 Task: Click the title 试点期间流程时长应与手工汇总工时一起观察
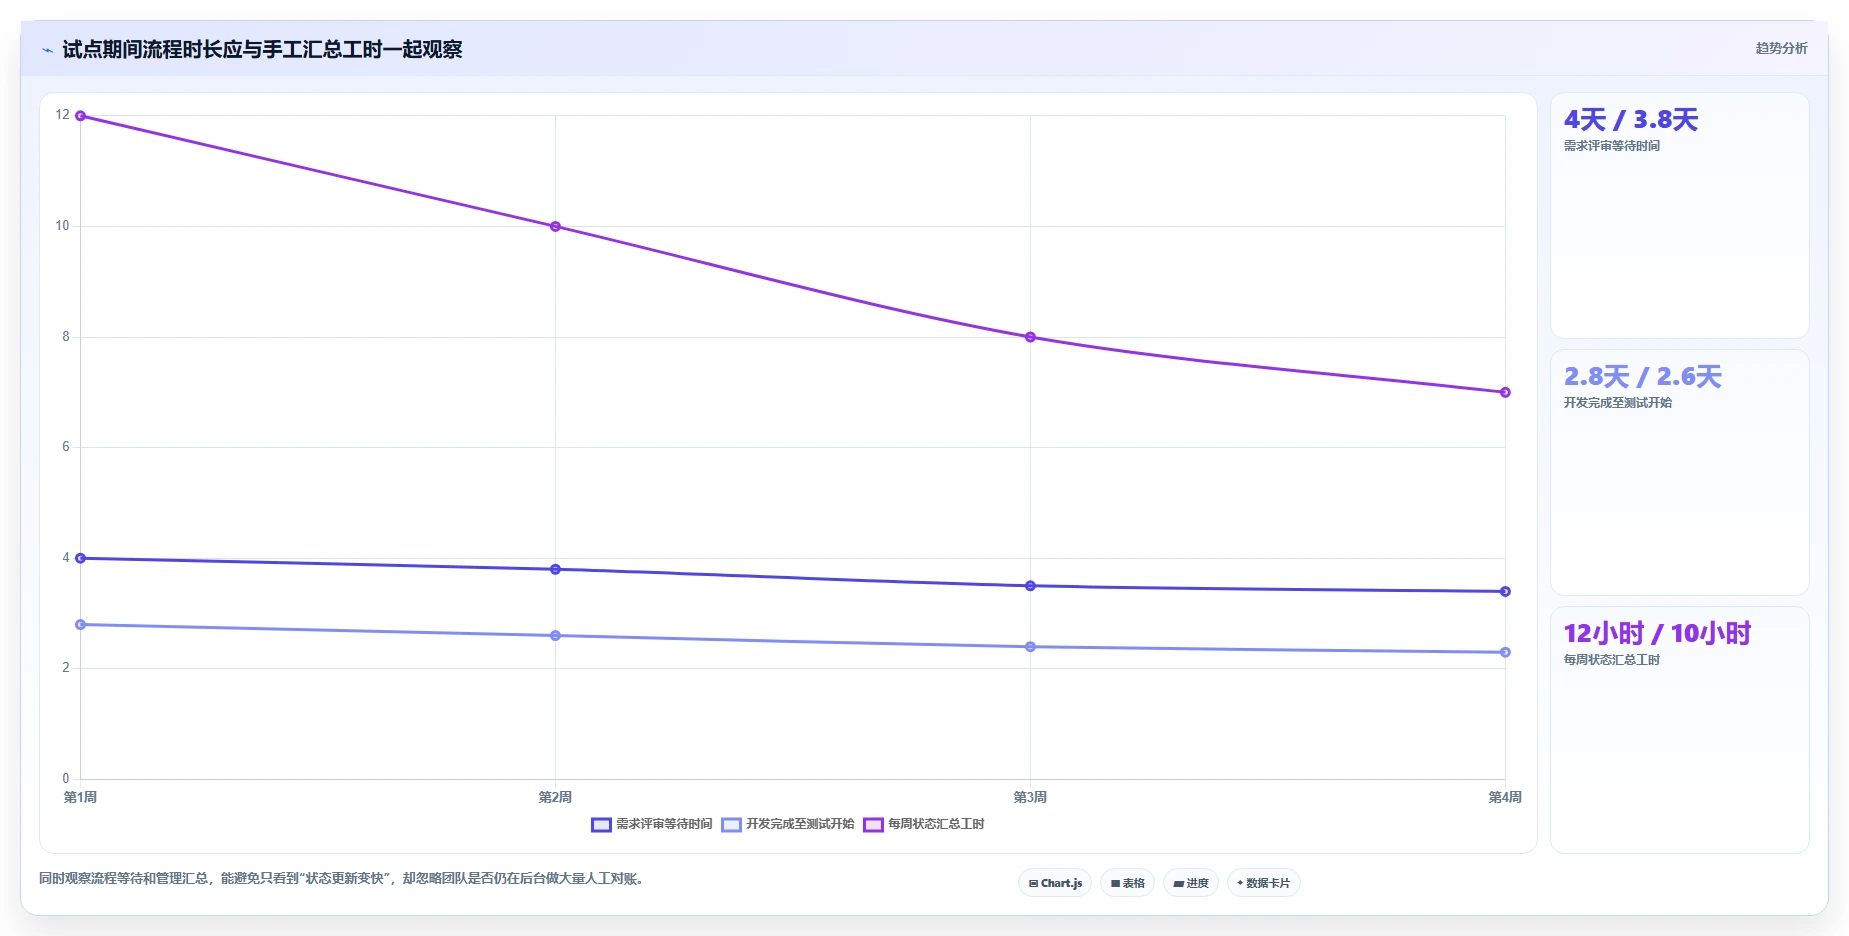[262, 50]
